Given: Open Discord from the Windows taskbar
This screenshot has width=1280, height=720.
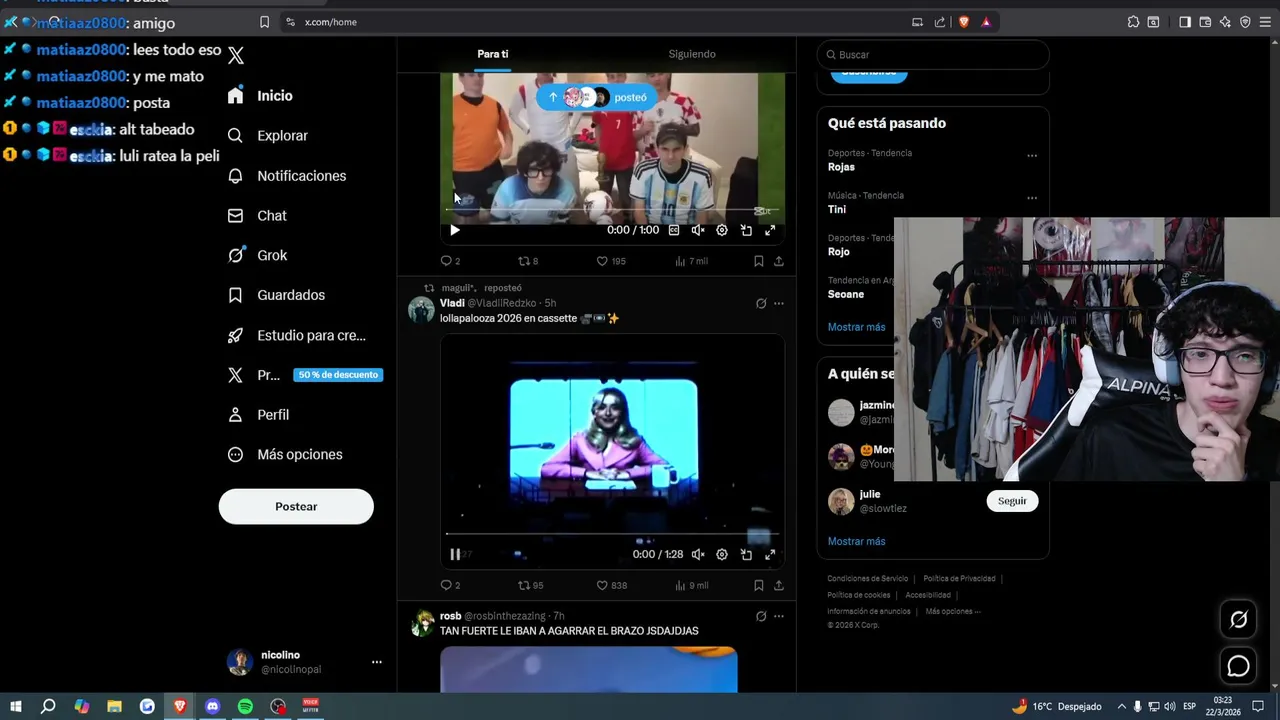Looking at the screenshot, I should 212,706.
